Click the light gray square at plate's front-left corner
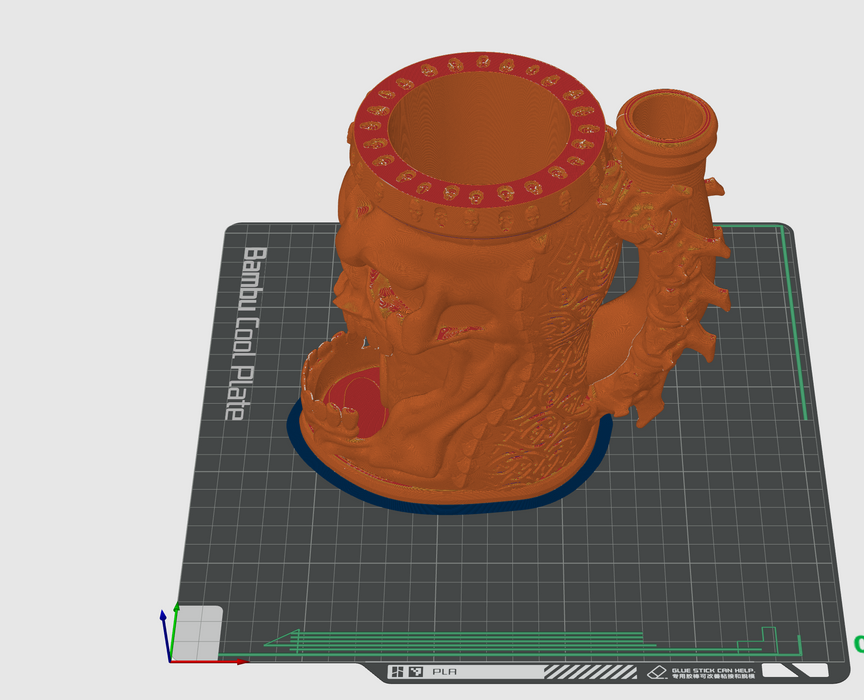864x700 pixels. 199,630
